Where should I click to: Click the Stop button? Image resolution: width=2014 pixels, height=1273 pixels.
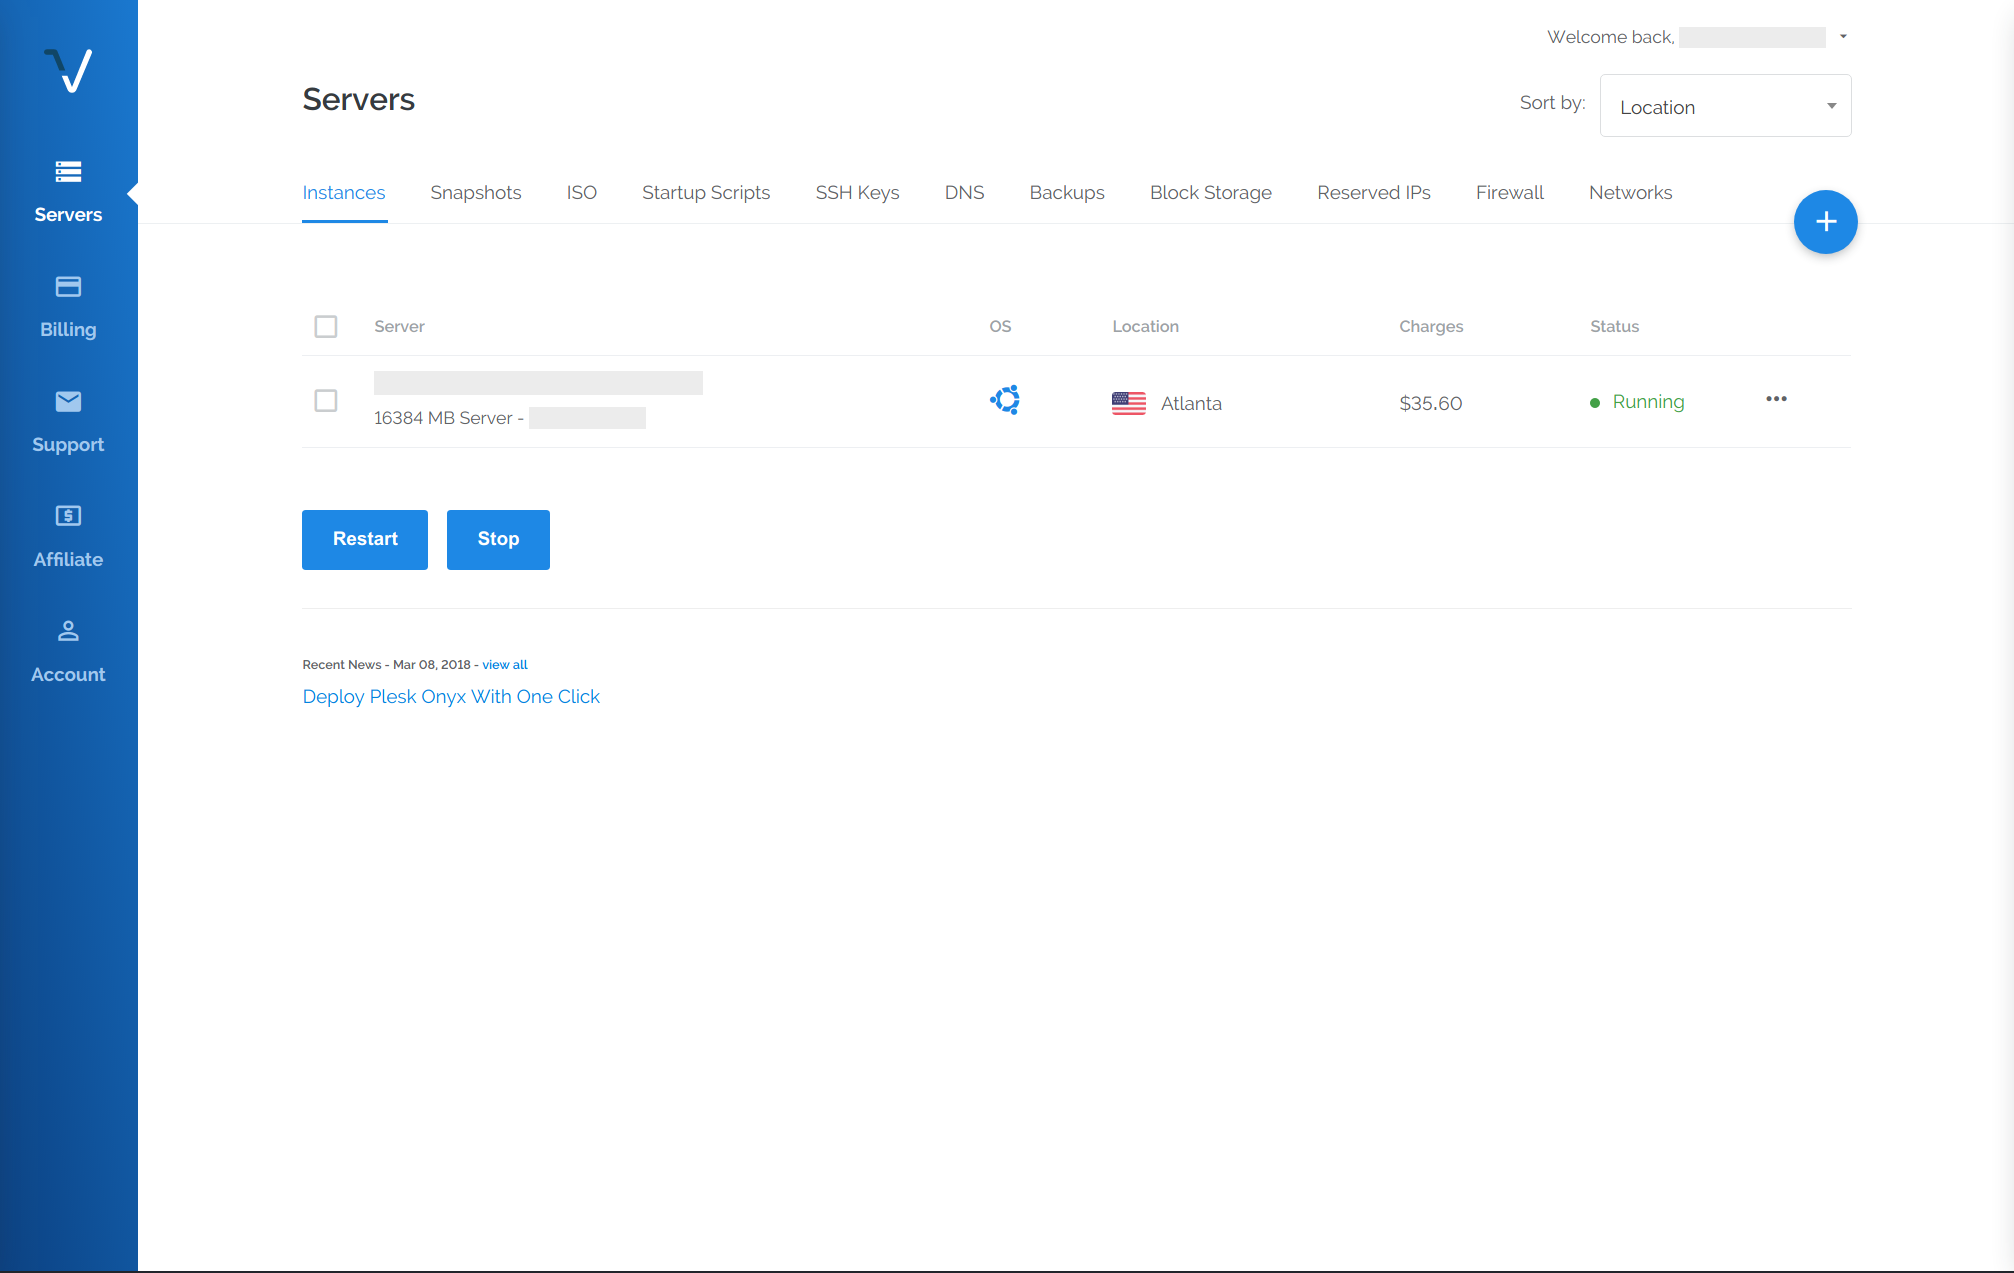(x=498, y=540)
